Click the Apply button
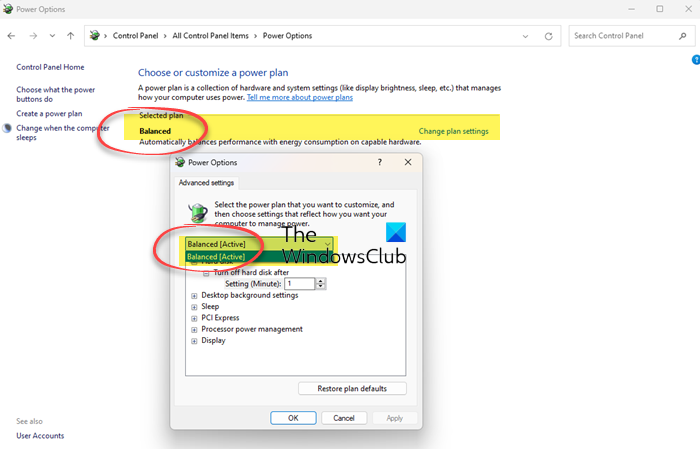The width and height of the screenshot is (700, 449). tap(395, 418)
